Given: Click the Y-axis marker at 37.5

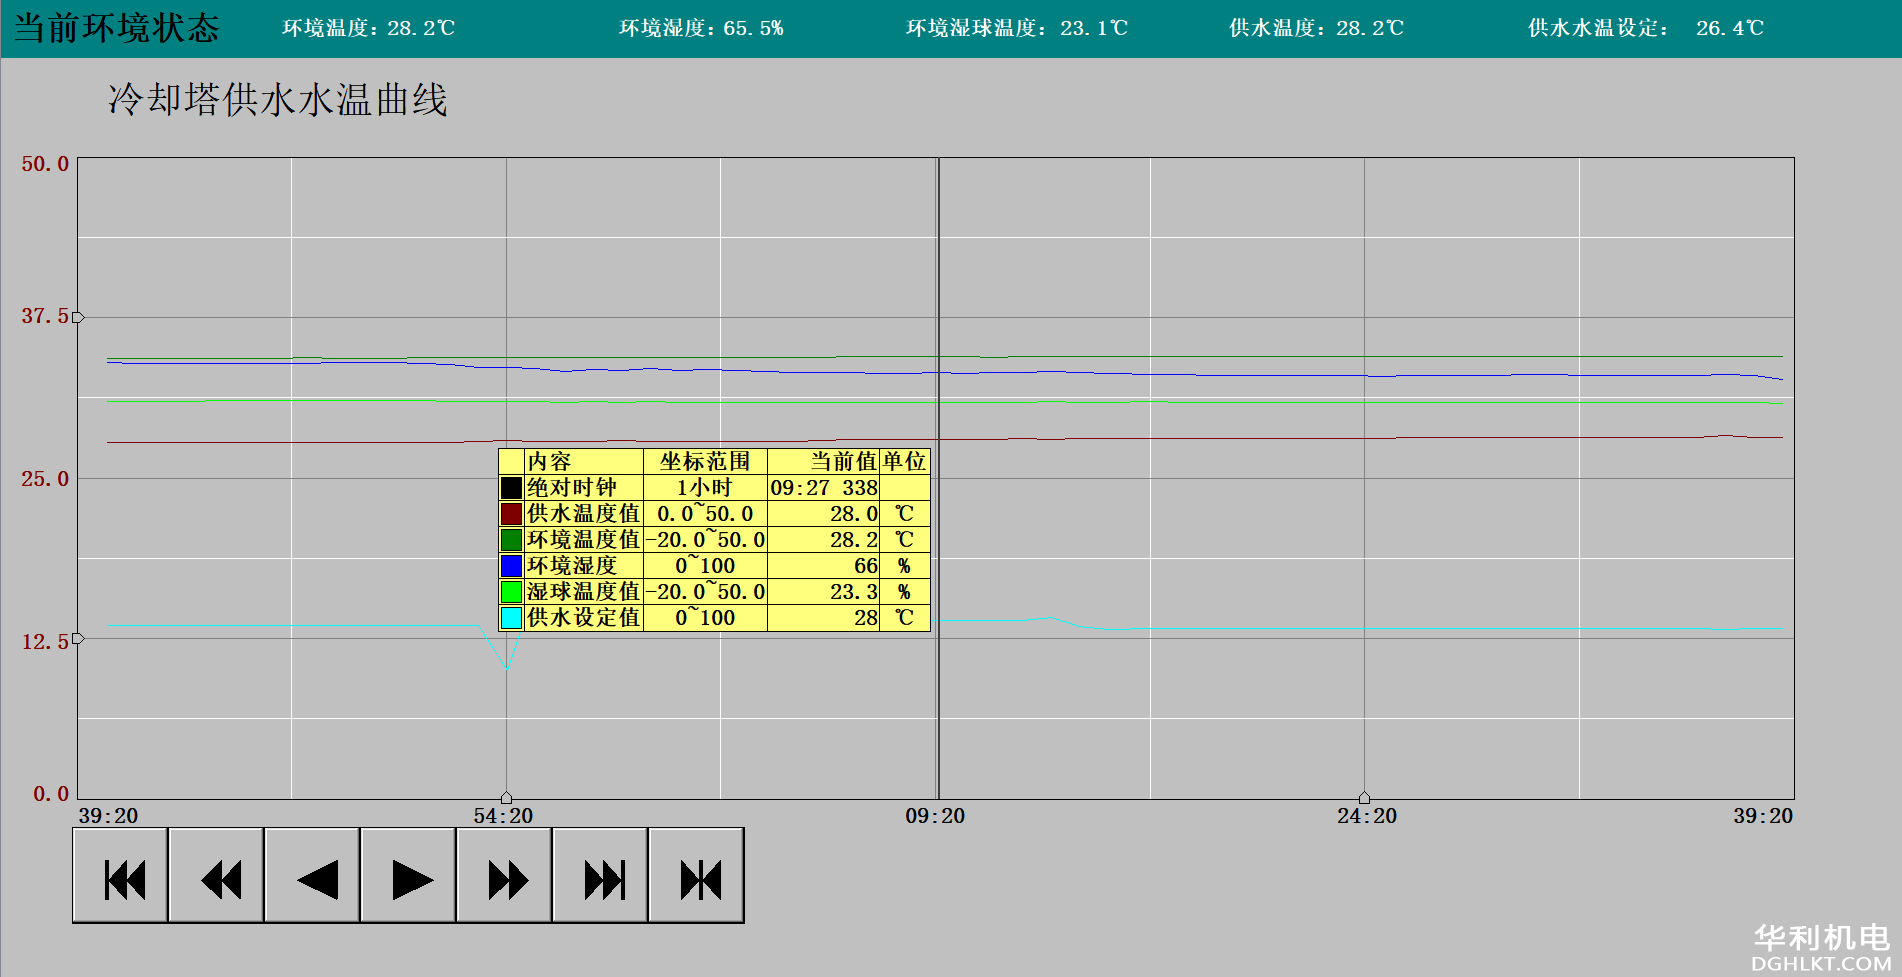Looking at the screenshot, I should click(x=78, y=317).
